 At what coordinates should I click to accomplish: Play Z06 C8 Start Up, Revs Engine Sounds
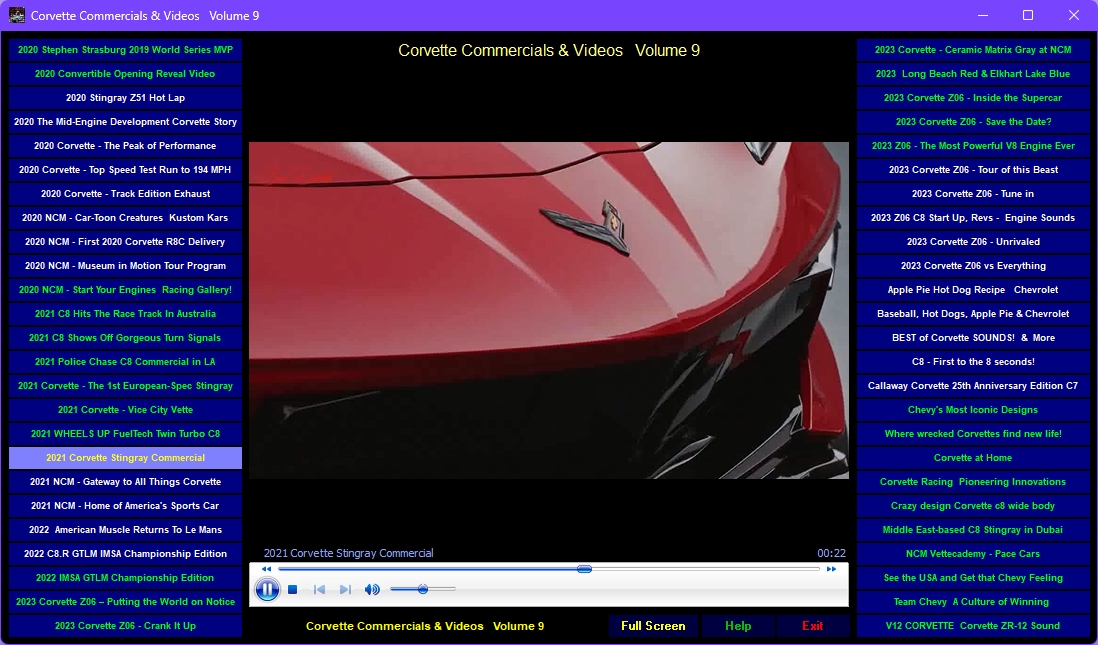coord(973,218)
